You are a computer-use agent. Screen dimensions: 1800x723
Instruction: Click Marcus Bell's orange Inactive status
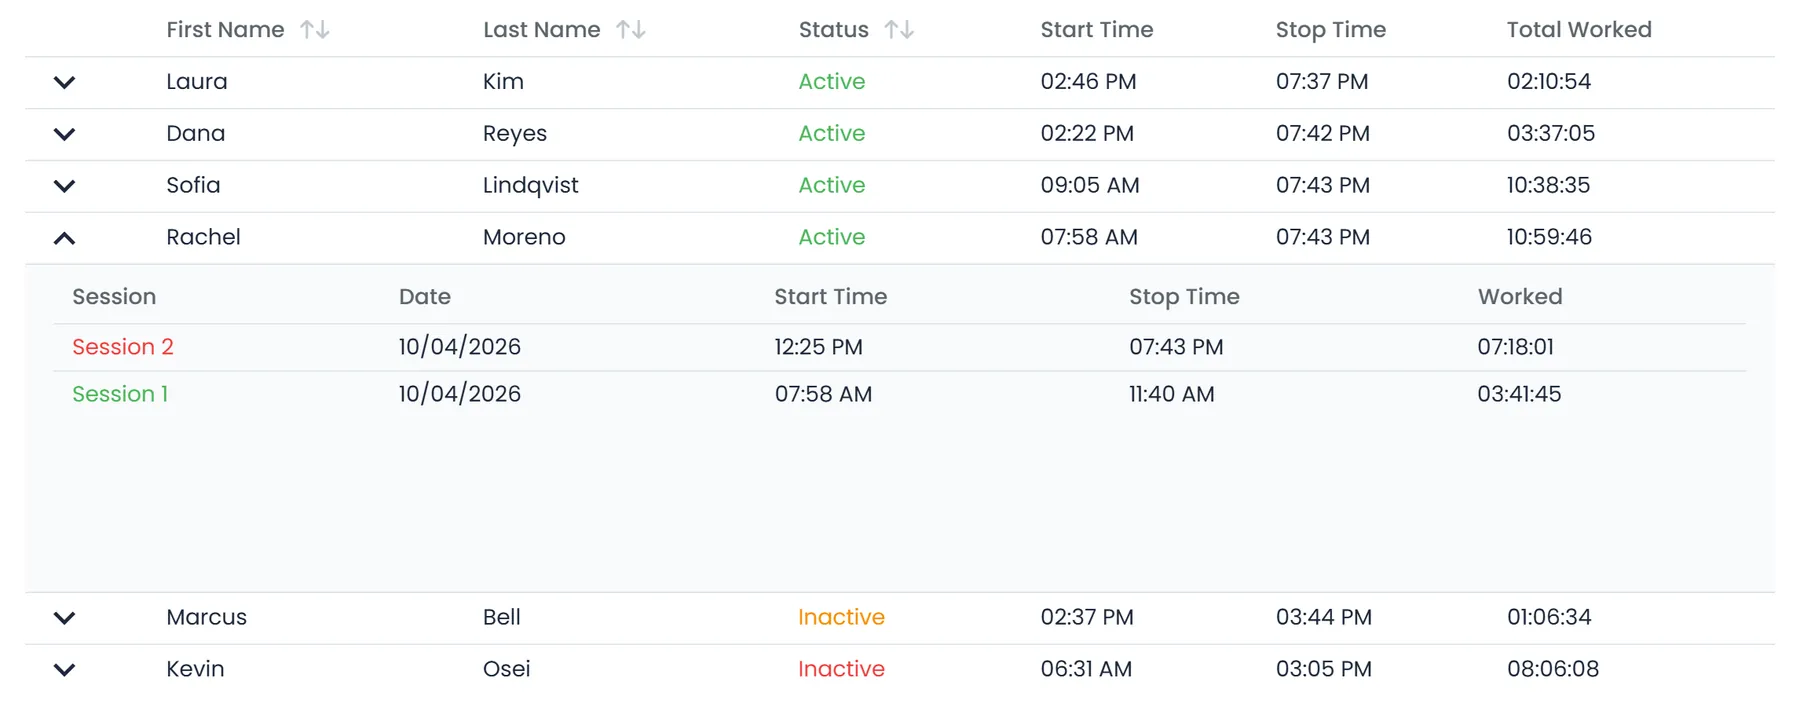point(842,618)
